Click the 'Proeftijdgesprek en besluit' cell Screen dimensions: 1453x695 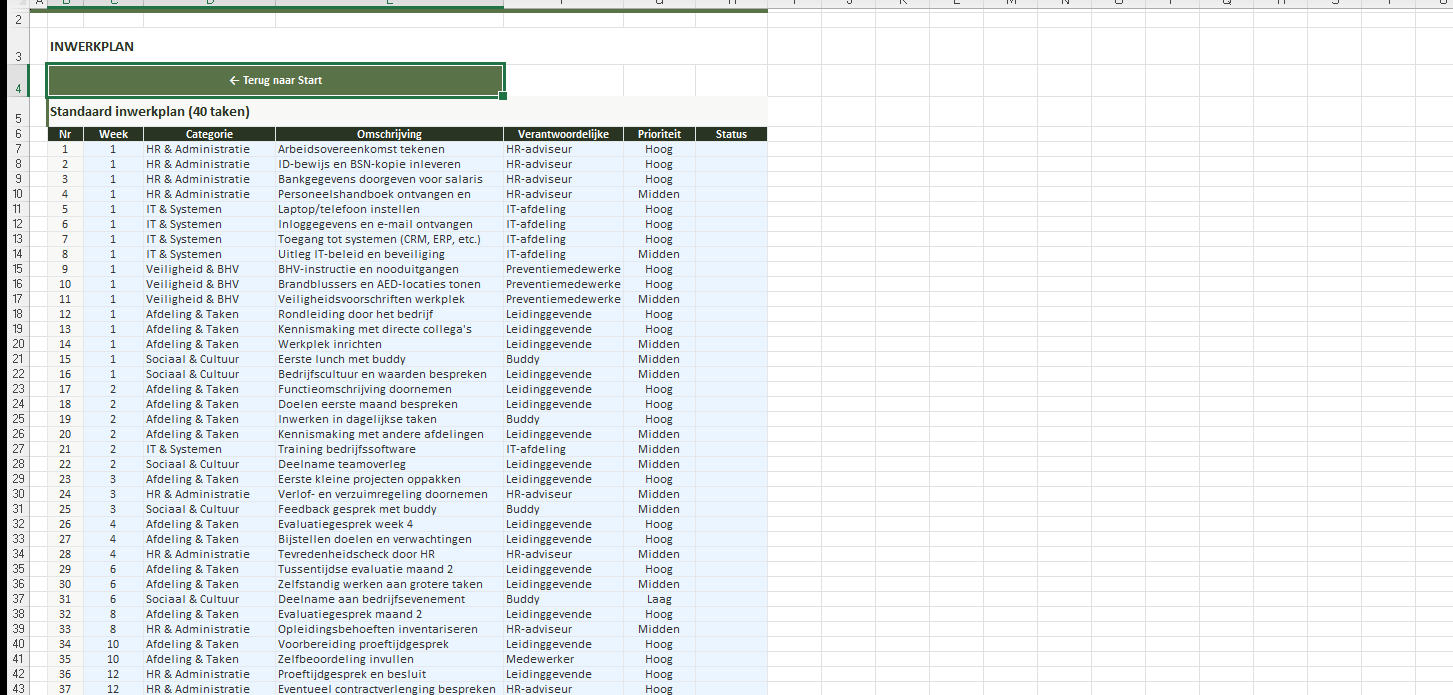[x=389, y=674]
